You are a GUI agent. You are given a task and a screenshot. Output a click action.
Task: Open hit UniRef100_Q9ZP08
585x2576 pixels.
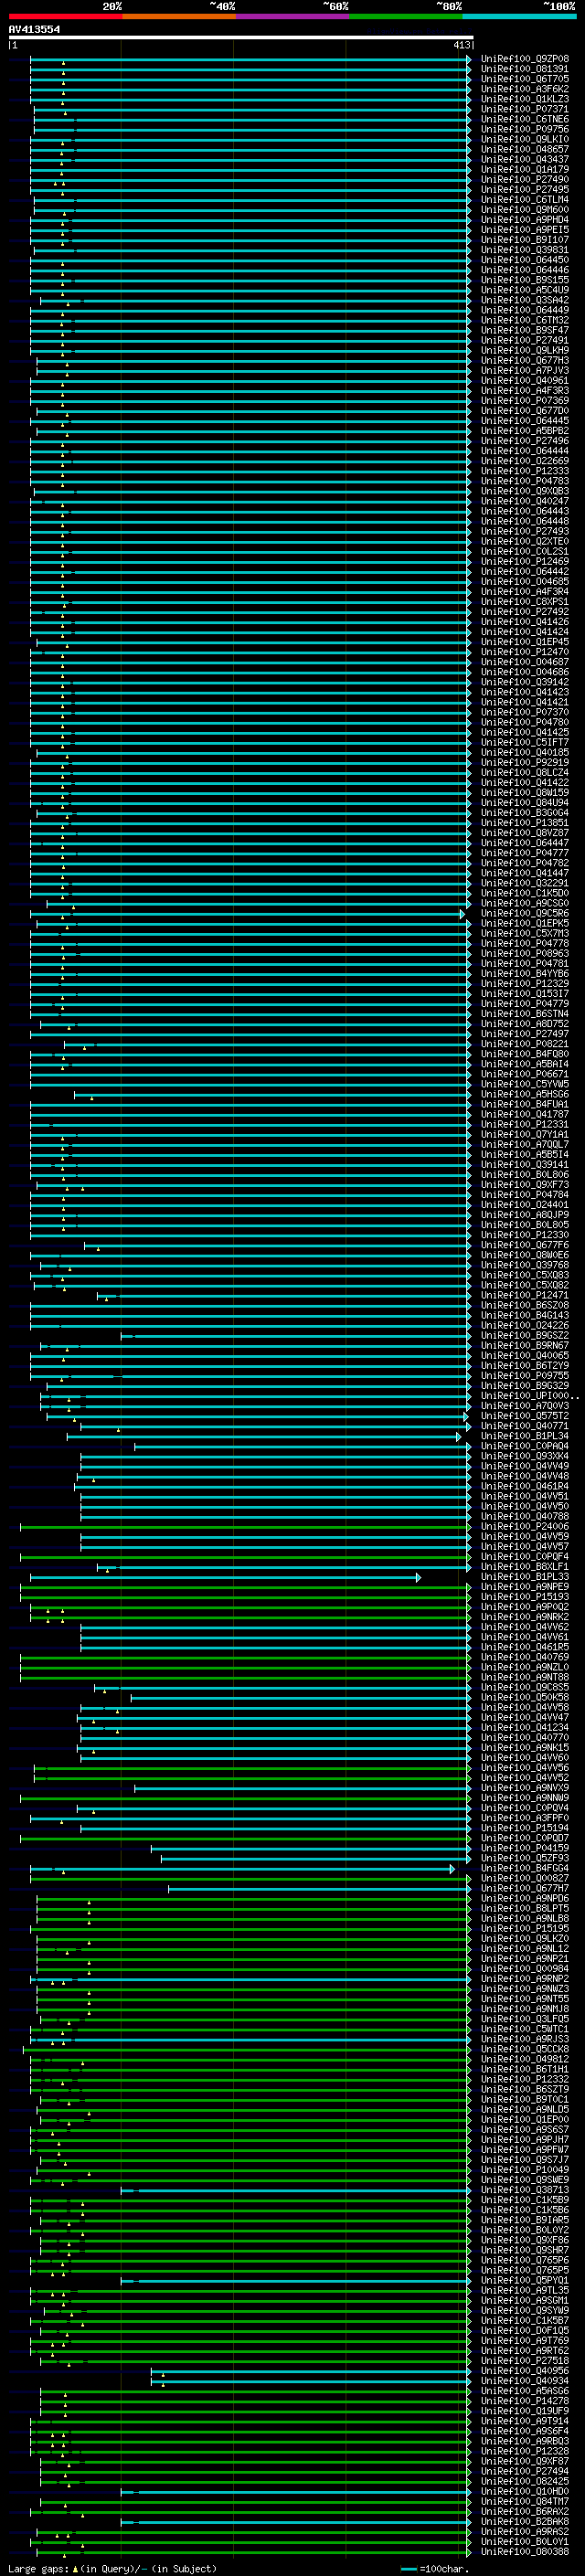[x=524, y=59]
